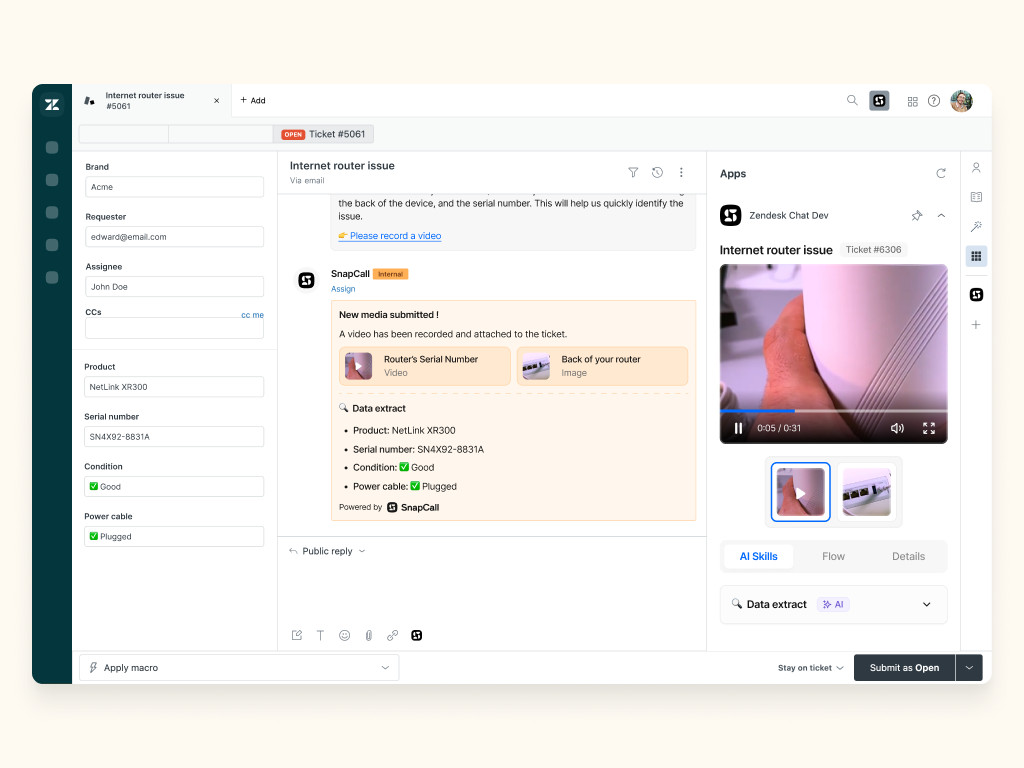Toggle fullscreen for the video player
The image size is (1024, 768).
click(928, 428)
